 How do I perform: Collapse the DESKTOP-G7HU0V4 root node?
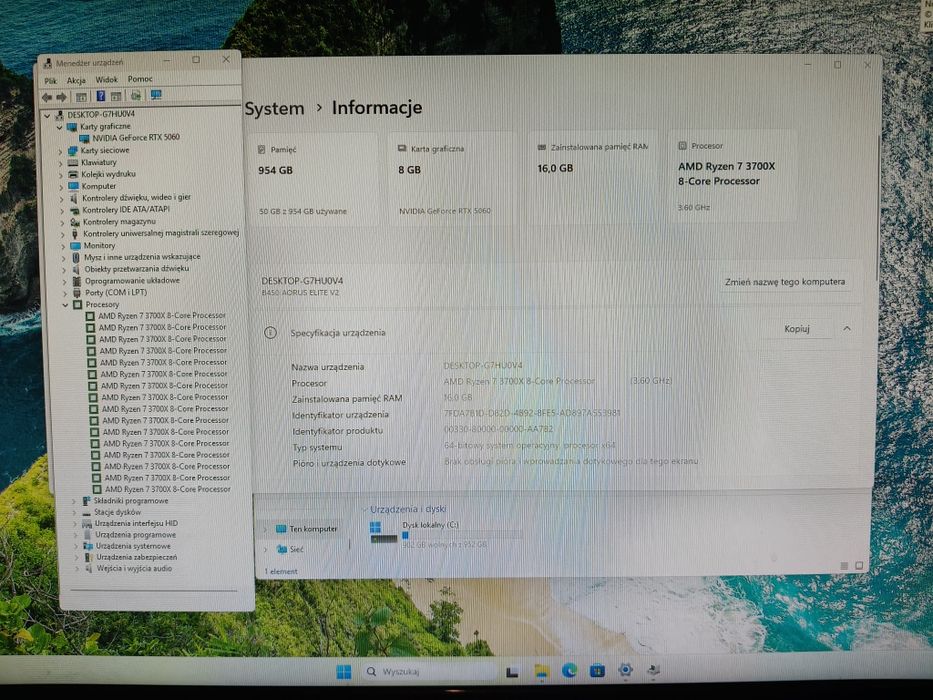coord(48,115)
